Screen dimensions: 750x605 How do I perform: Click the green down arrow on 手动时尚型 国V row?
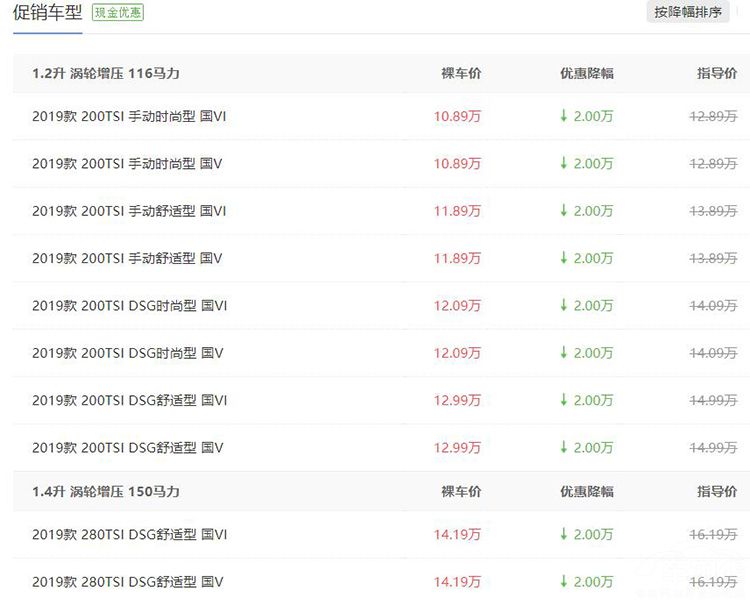pos(564,163)
